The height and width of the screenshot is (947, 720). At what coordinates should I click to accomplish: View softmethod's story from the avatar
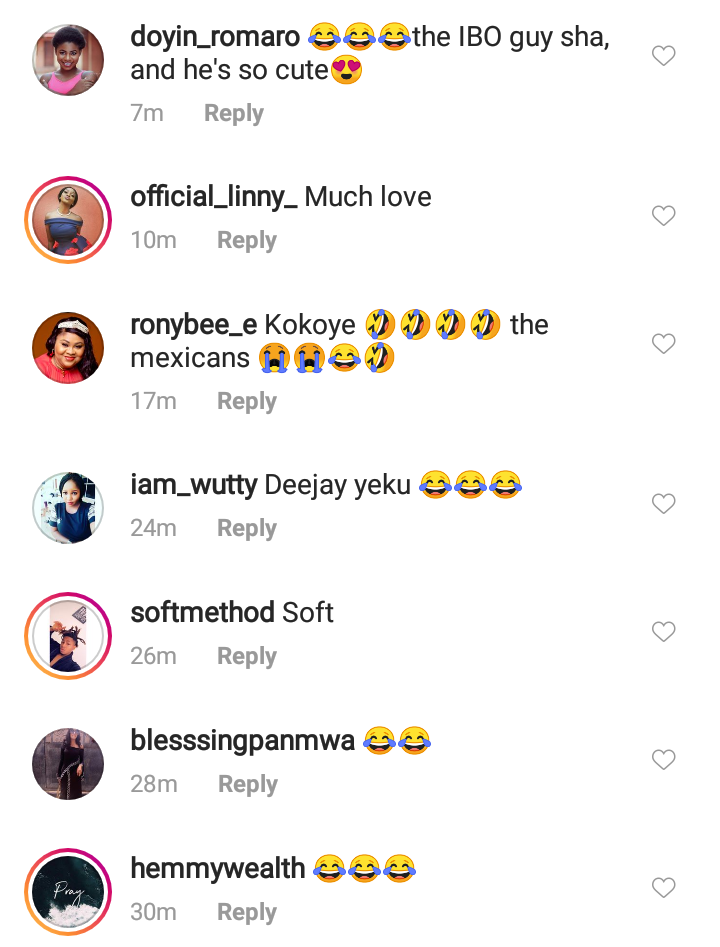(x=68, y=636)
